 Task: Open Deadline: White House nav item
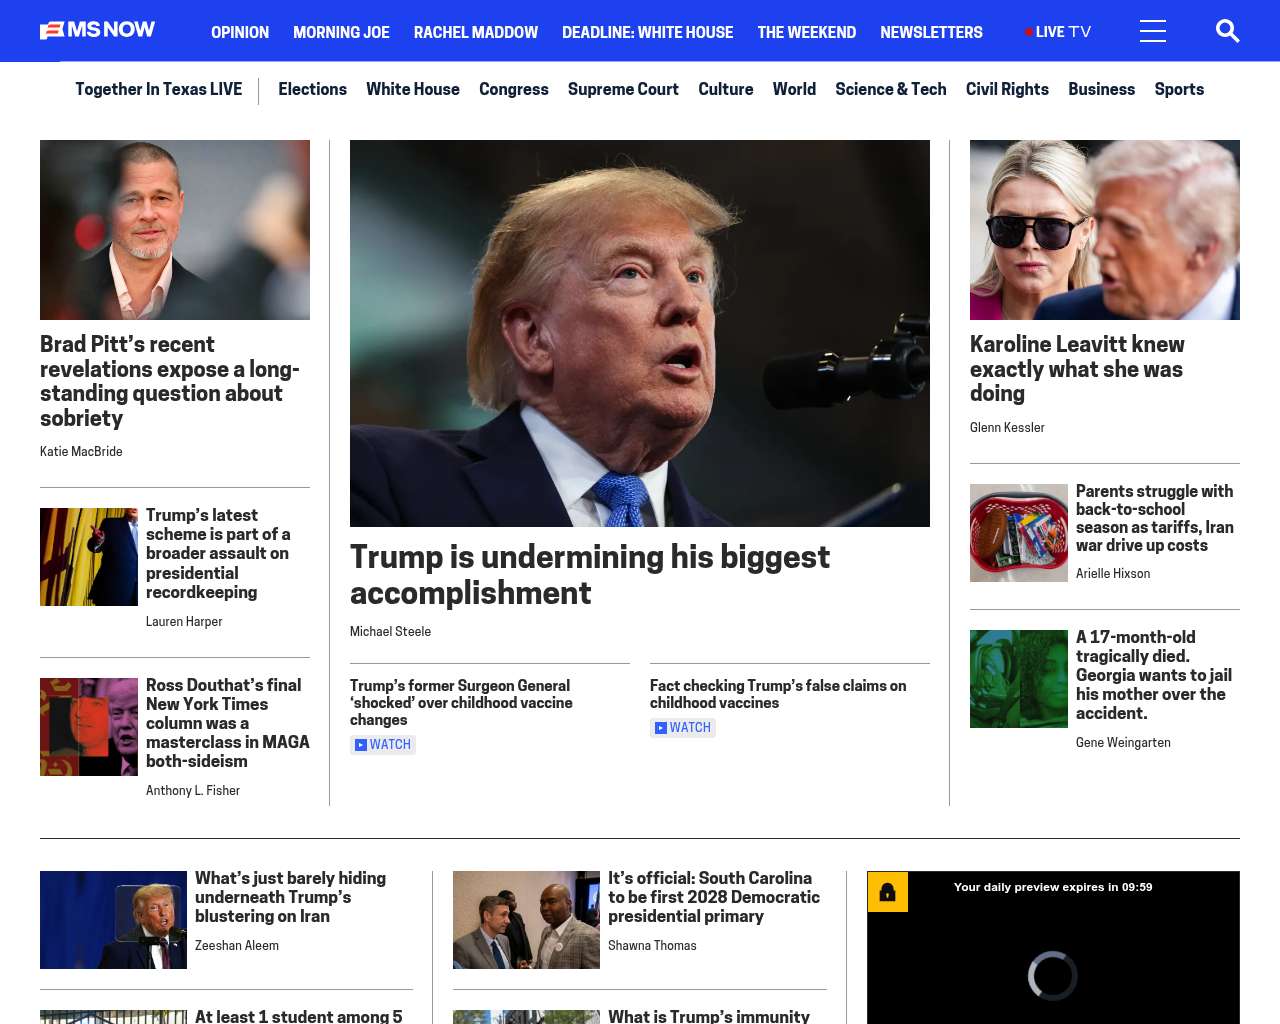[647, 32]
